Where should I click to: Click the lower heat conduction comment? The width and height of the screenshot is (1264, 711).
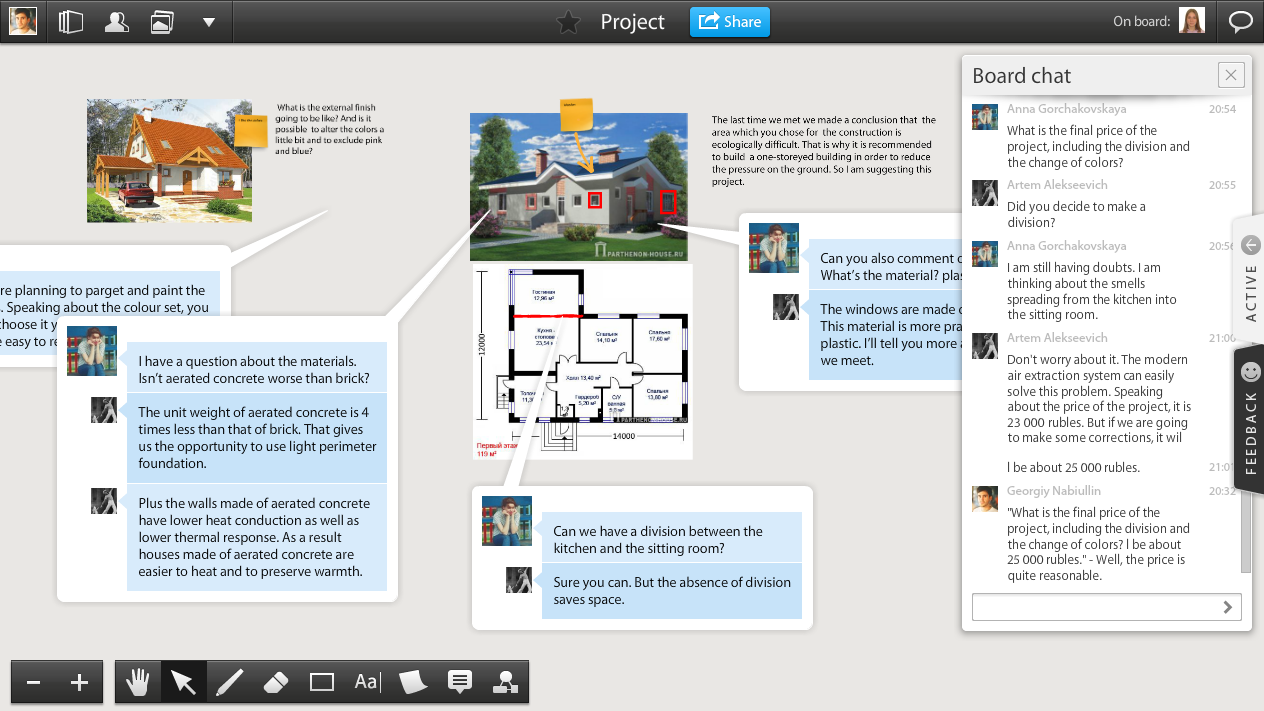click(x=256, y=537)
